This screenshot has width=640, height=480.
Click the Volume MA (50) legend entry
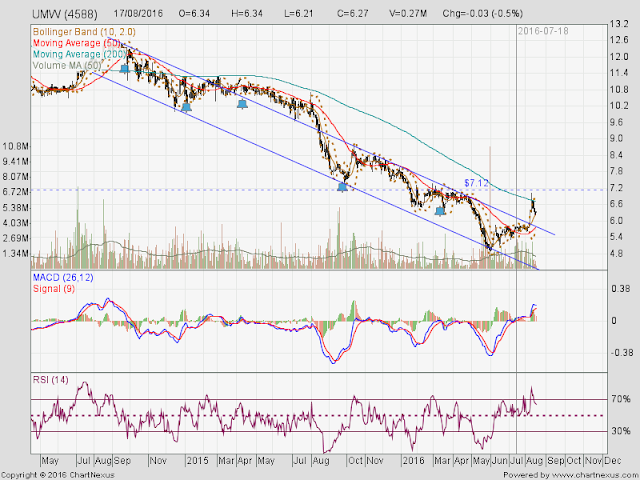(67, 65)
